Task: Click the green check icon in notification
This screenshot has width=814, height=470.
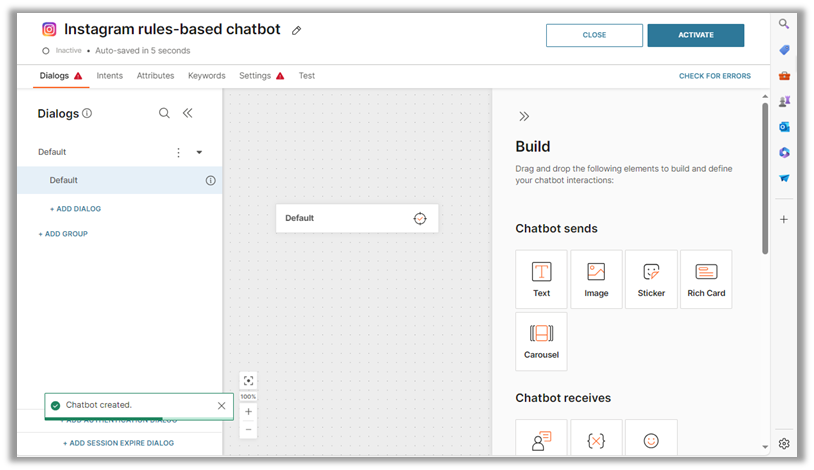Action: pyautogui.click(x=56, y=406)
